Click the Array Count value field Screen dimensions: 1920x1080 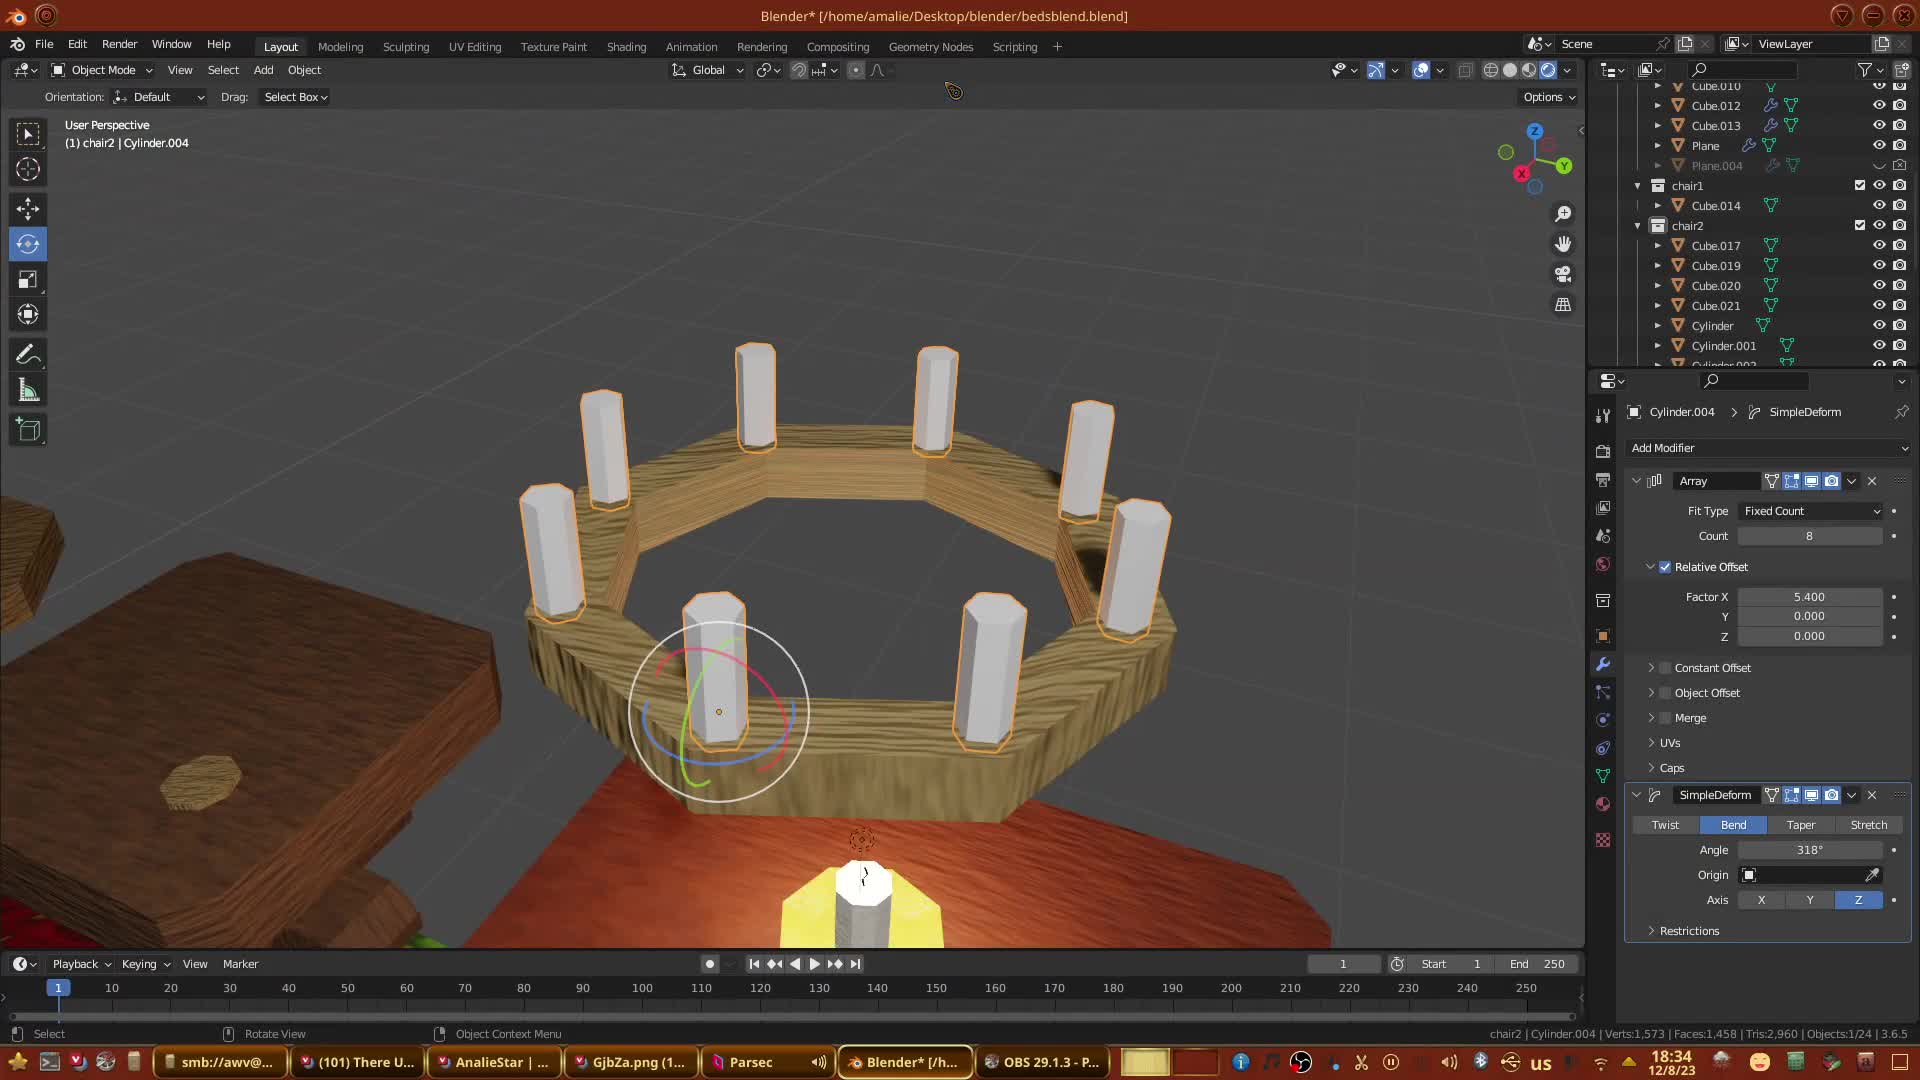click(1808, 536)
